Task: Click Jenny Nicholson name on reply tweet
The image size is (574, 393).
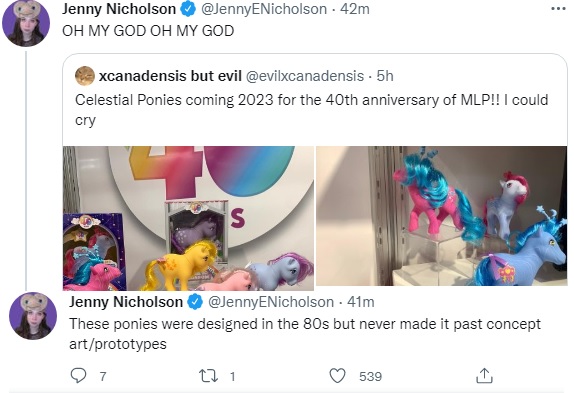Action: pos(126,302)
